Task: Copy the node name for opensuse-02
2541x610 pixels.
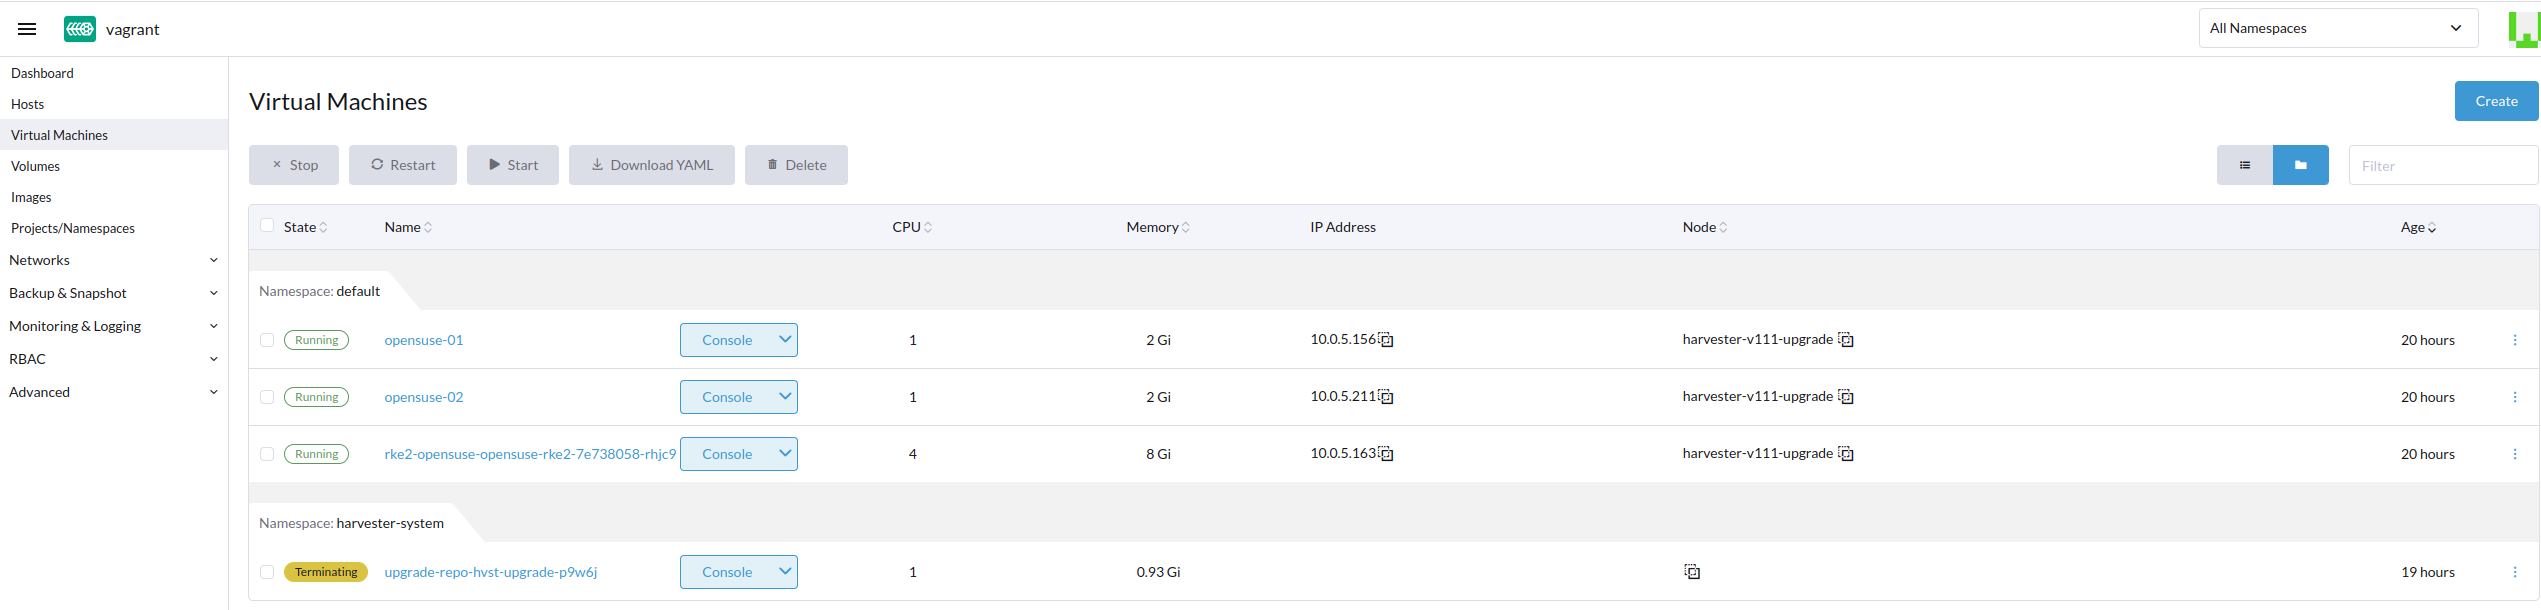Action: 1845,395
